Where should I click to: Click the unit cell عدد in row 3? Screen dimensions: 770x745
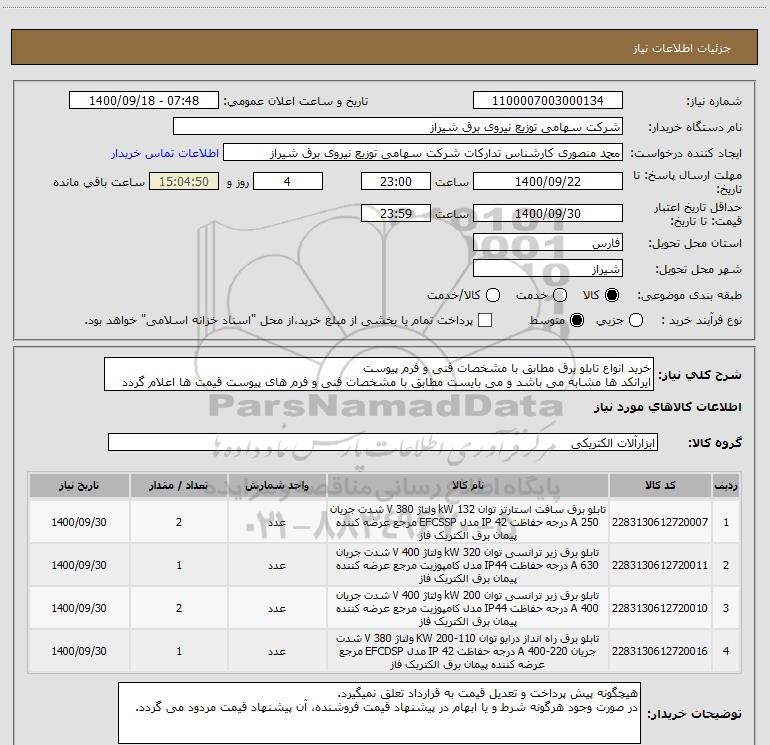coord(277,608)
